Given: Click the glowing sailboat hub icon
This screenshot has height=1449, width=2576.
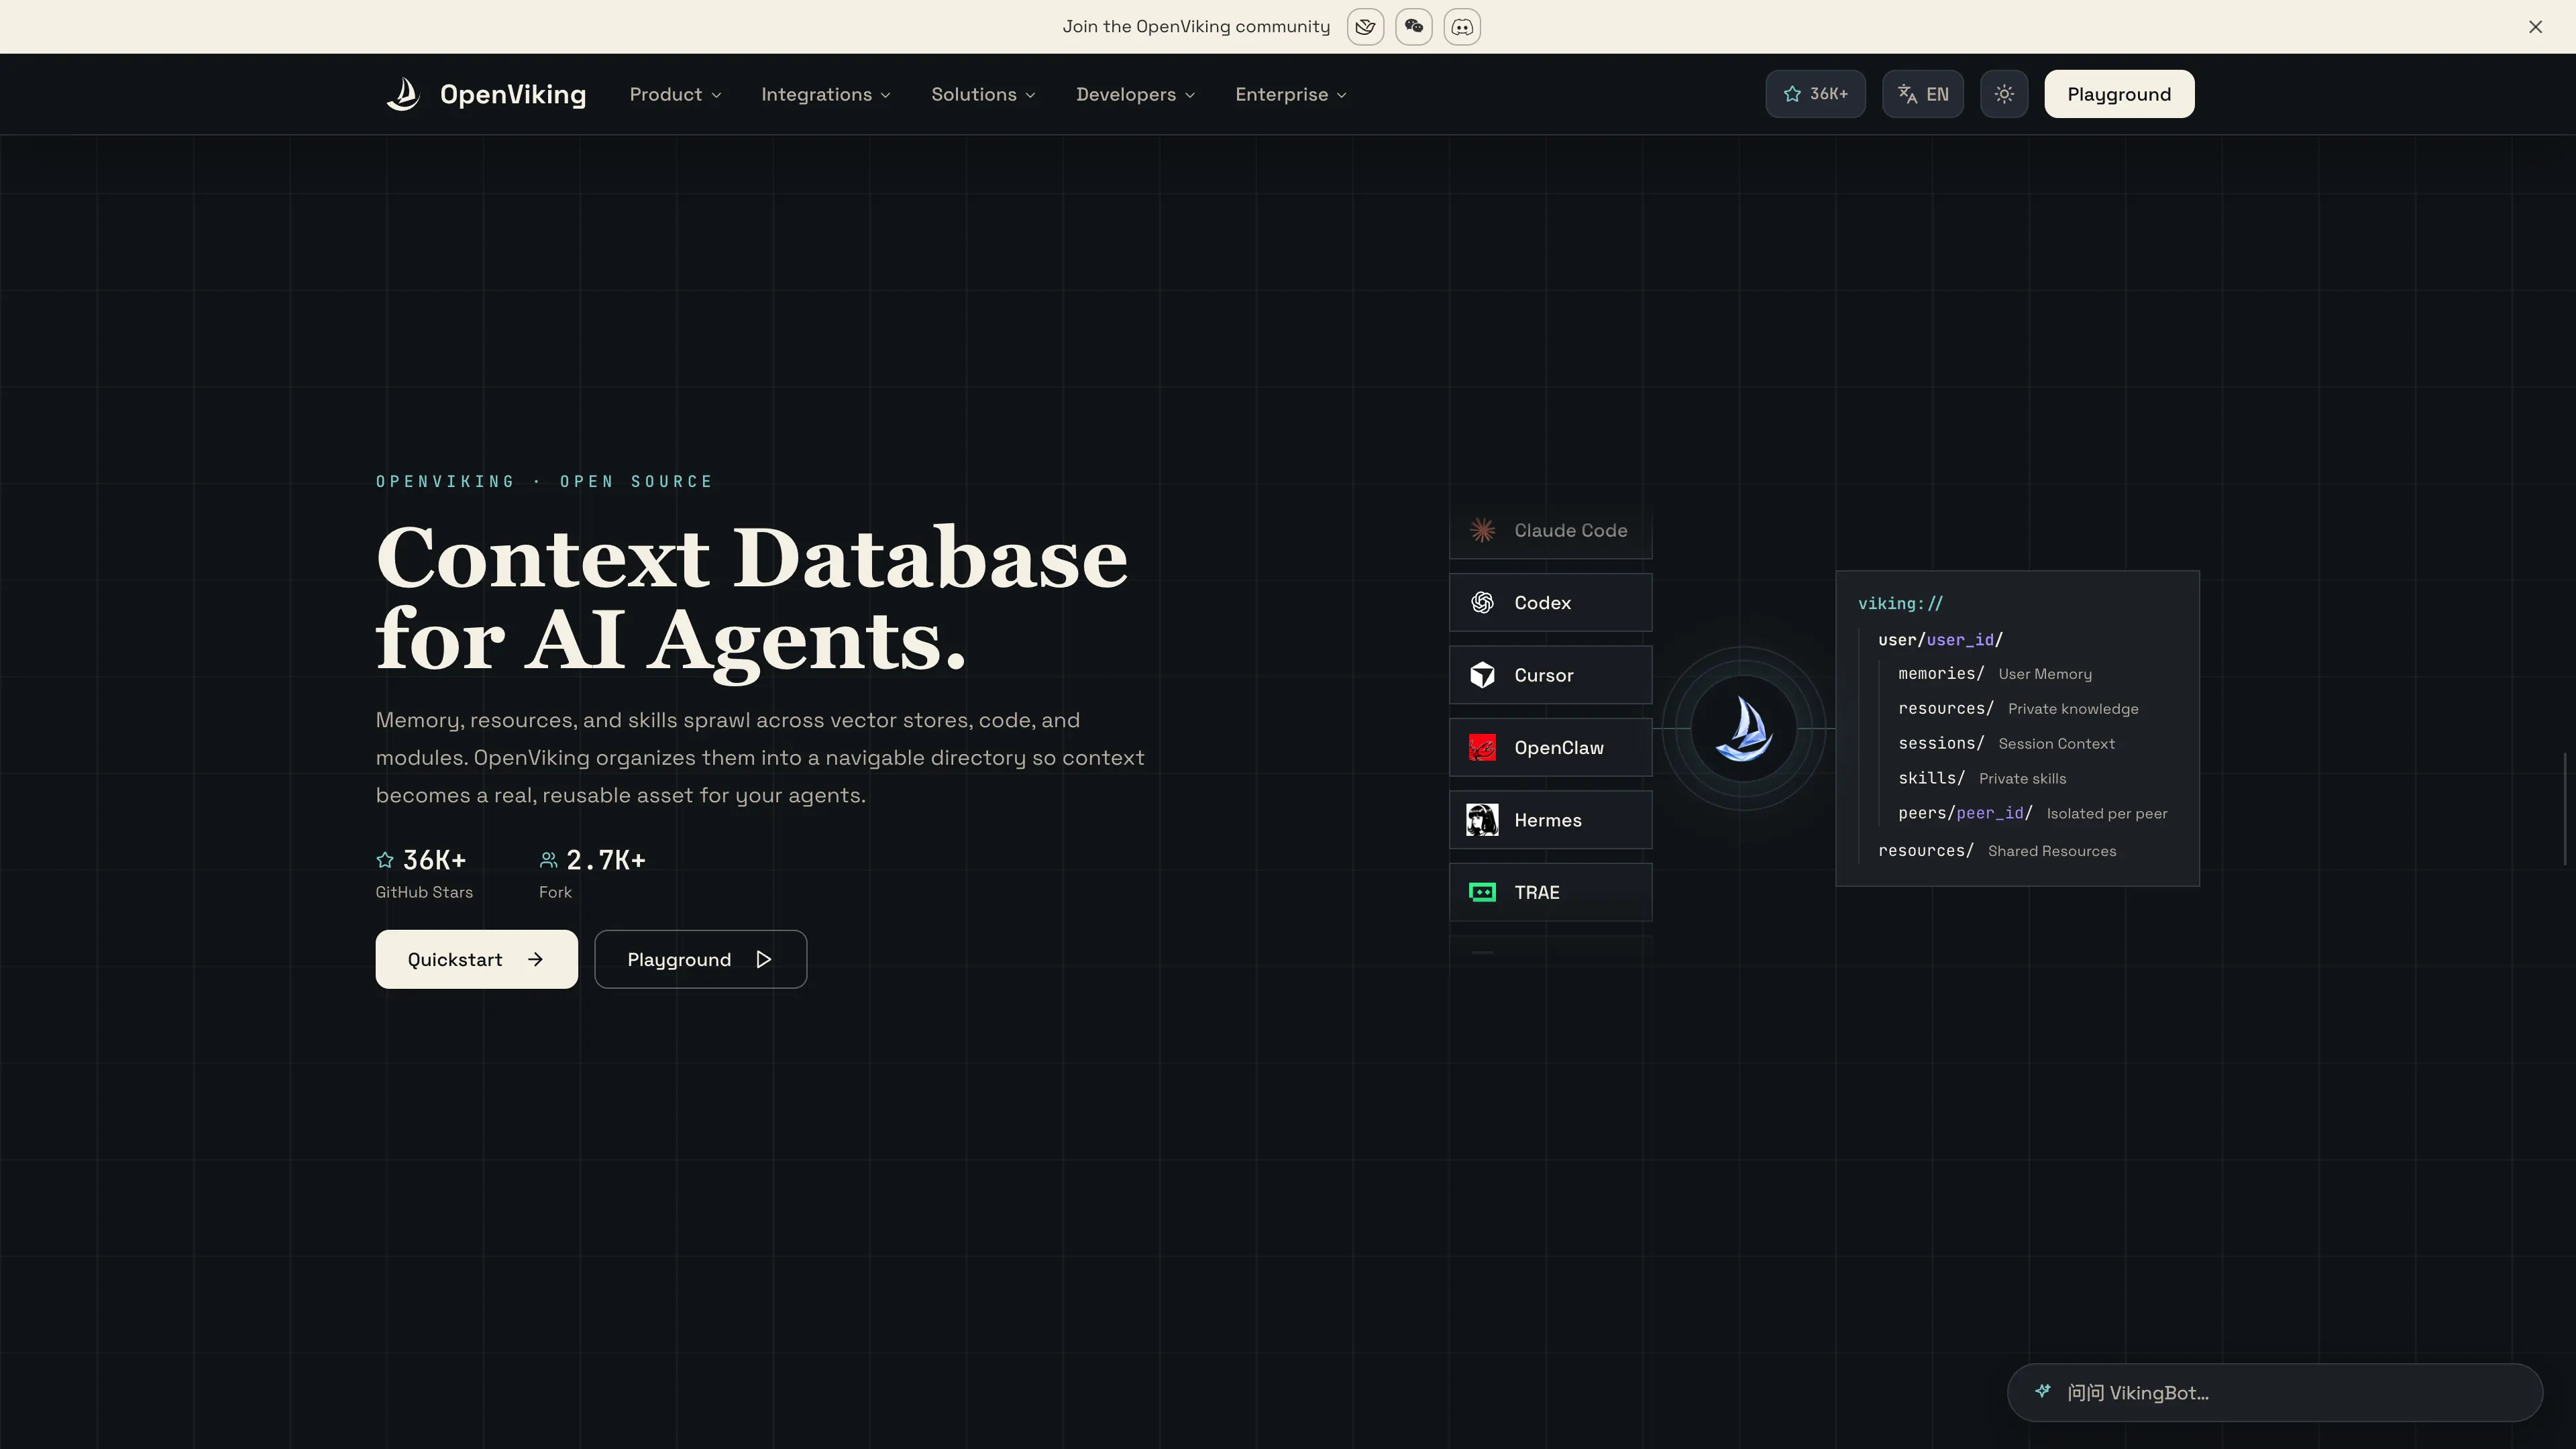Looking at the screenshot, I should 1744,729.
